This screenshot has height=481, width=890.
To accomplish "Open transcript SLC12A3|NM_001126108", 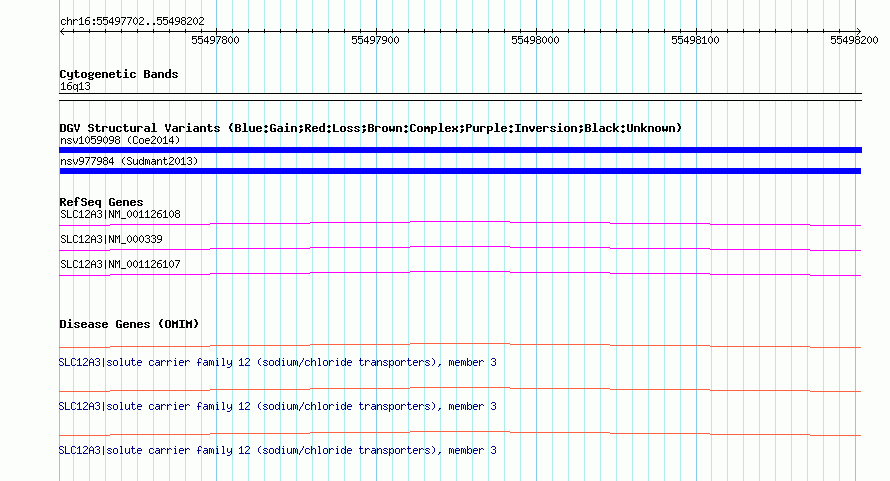I will [x=120, y=215].
